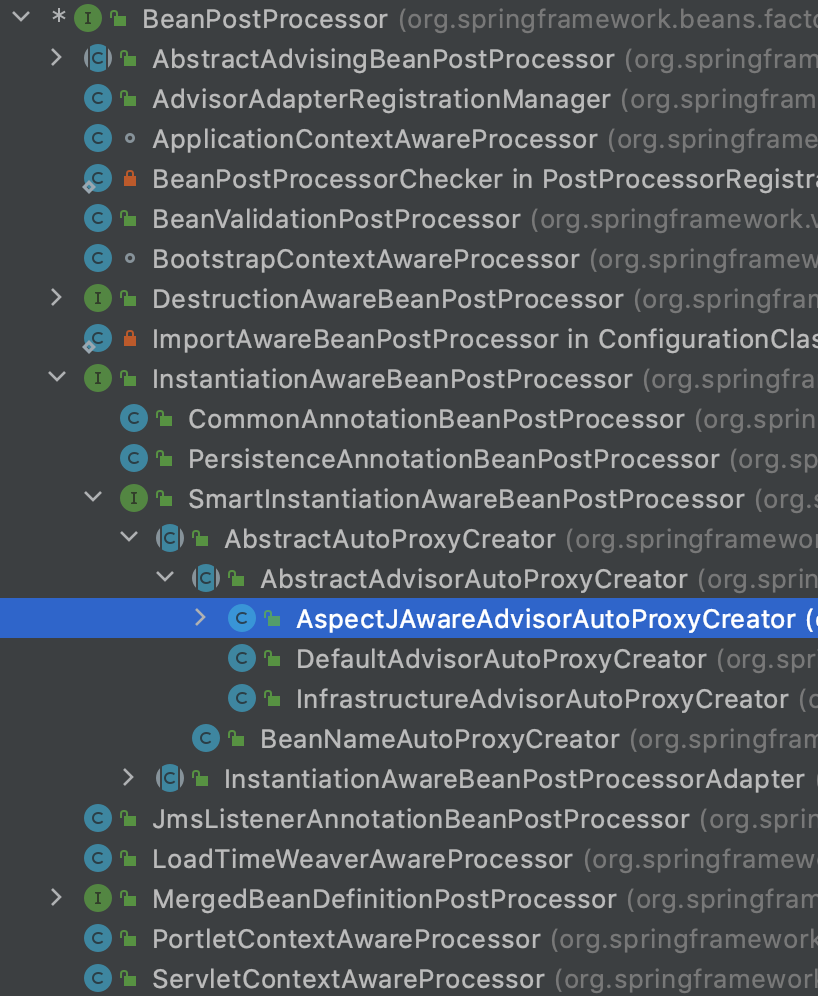Click AspectJAwareAdvisorAutoProxyCreator class icon
This screenshot has height=996, width=818.
pos(242,619)
